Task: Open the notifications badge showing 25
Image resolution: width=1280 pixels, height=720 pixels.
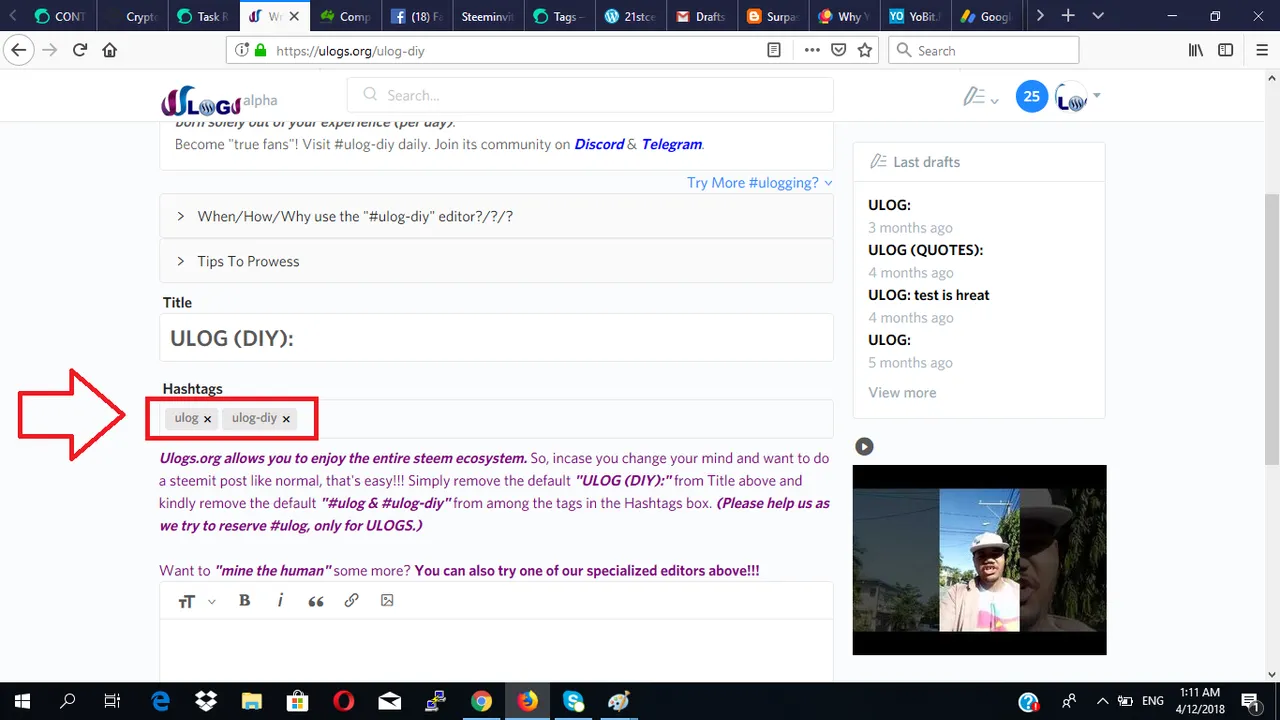Action: click(x=1032, y=97)
